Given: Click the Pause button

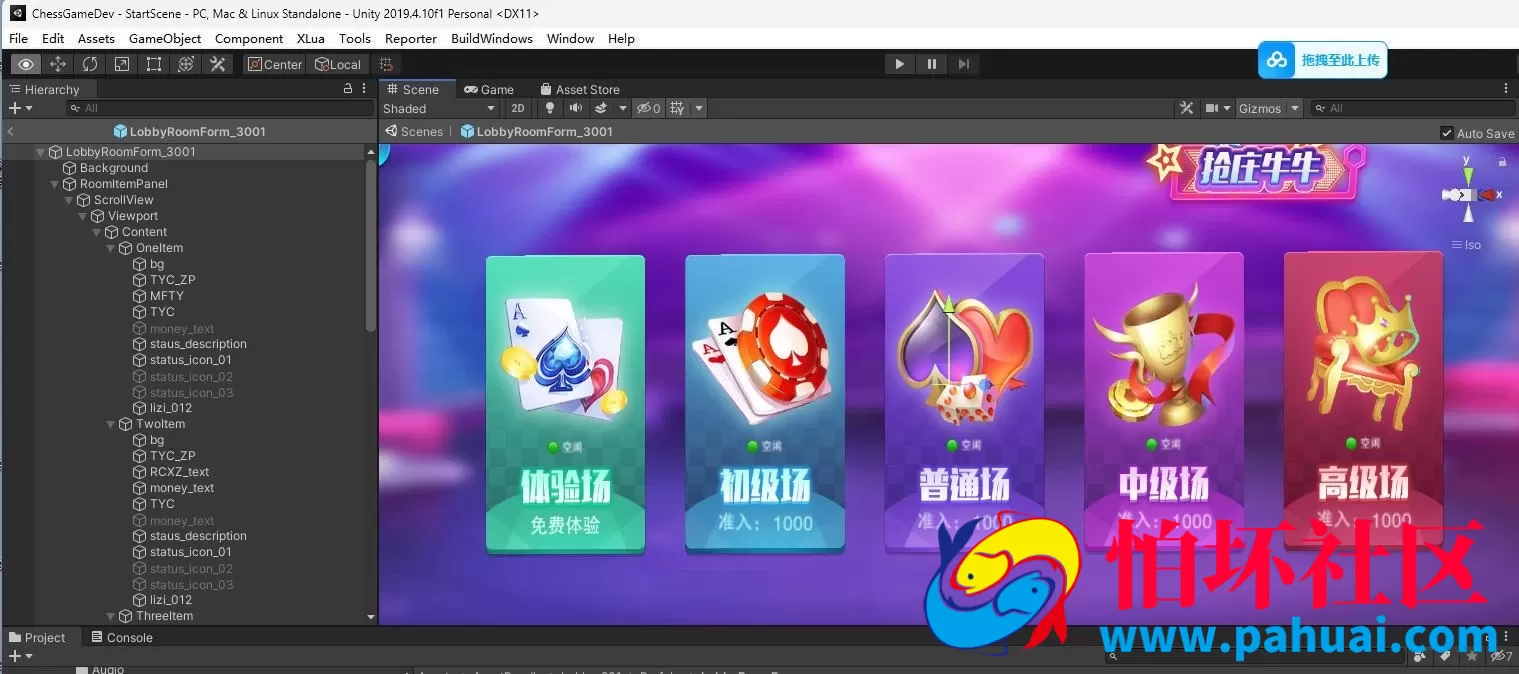Looking at the screenshot, I should click(932, 64).
